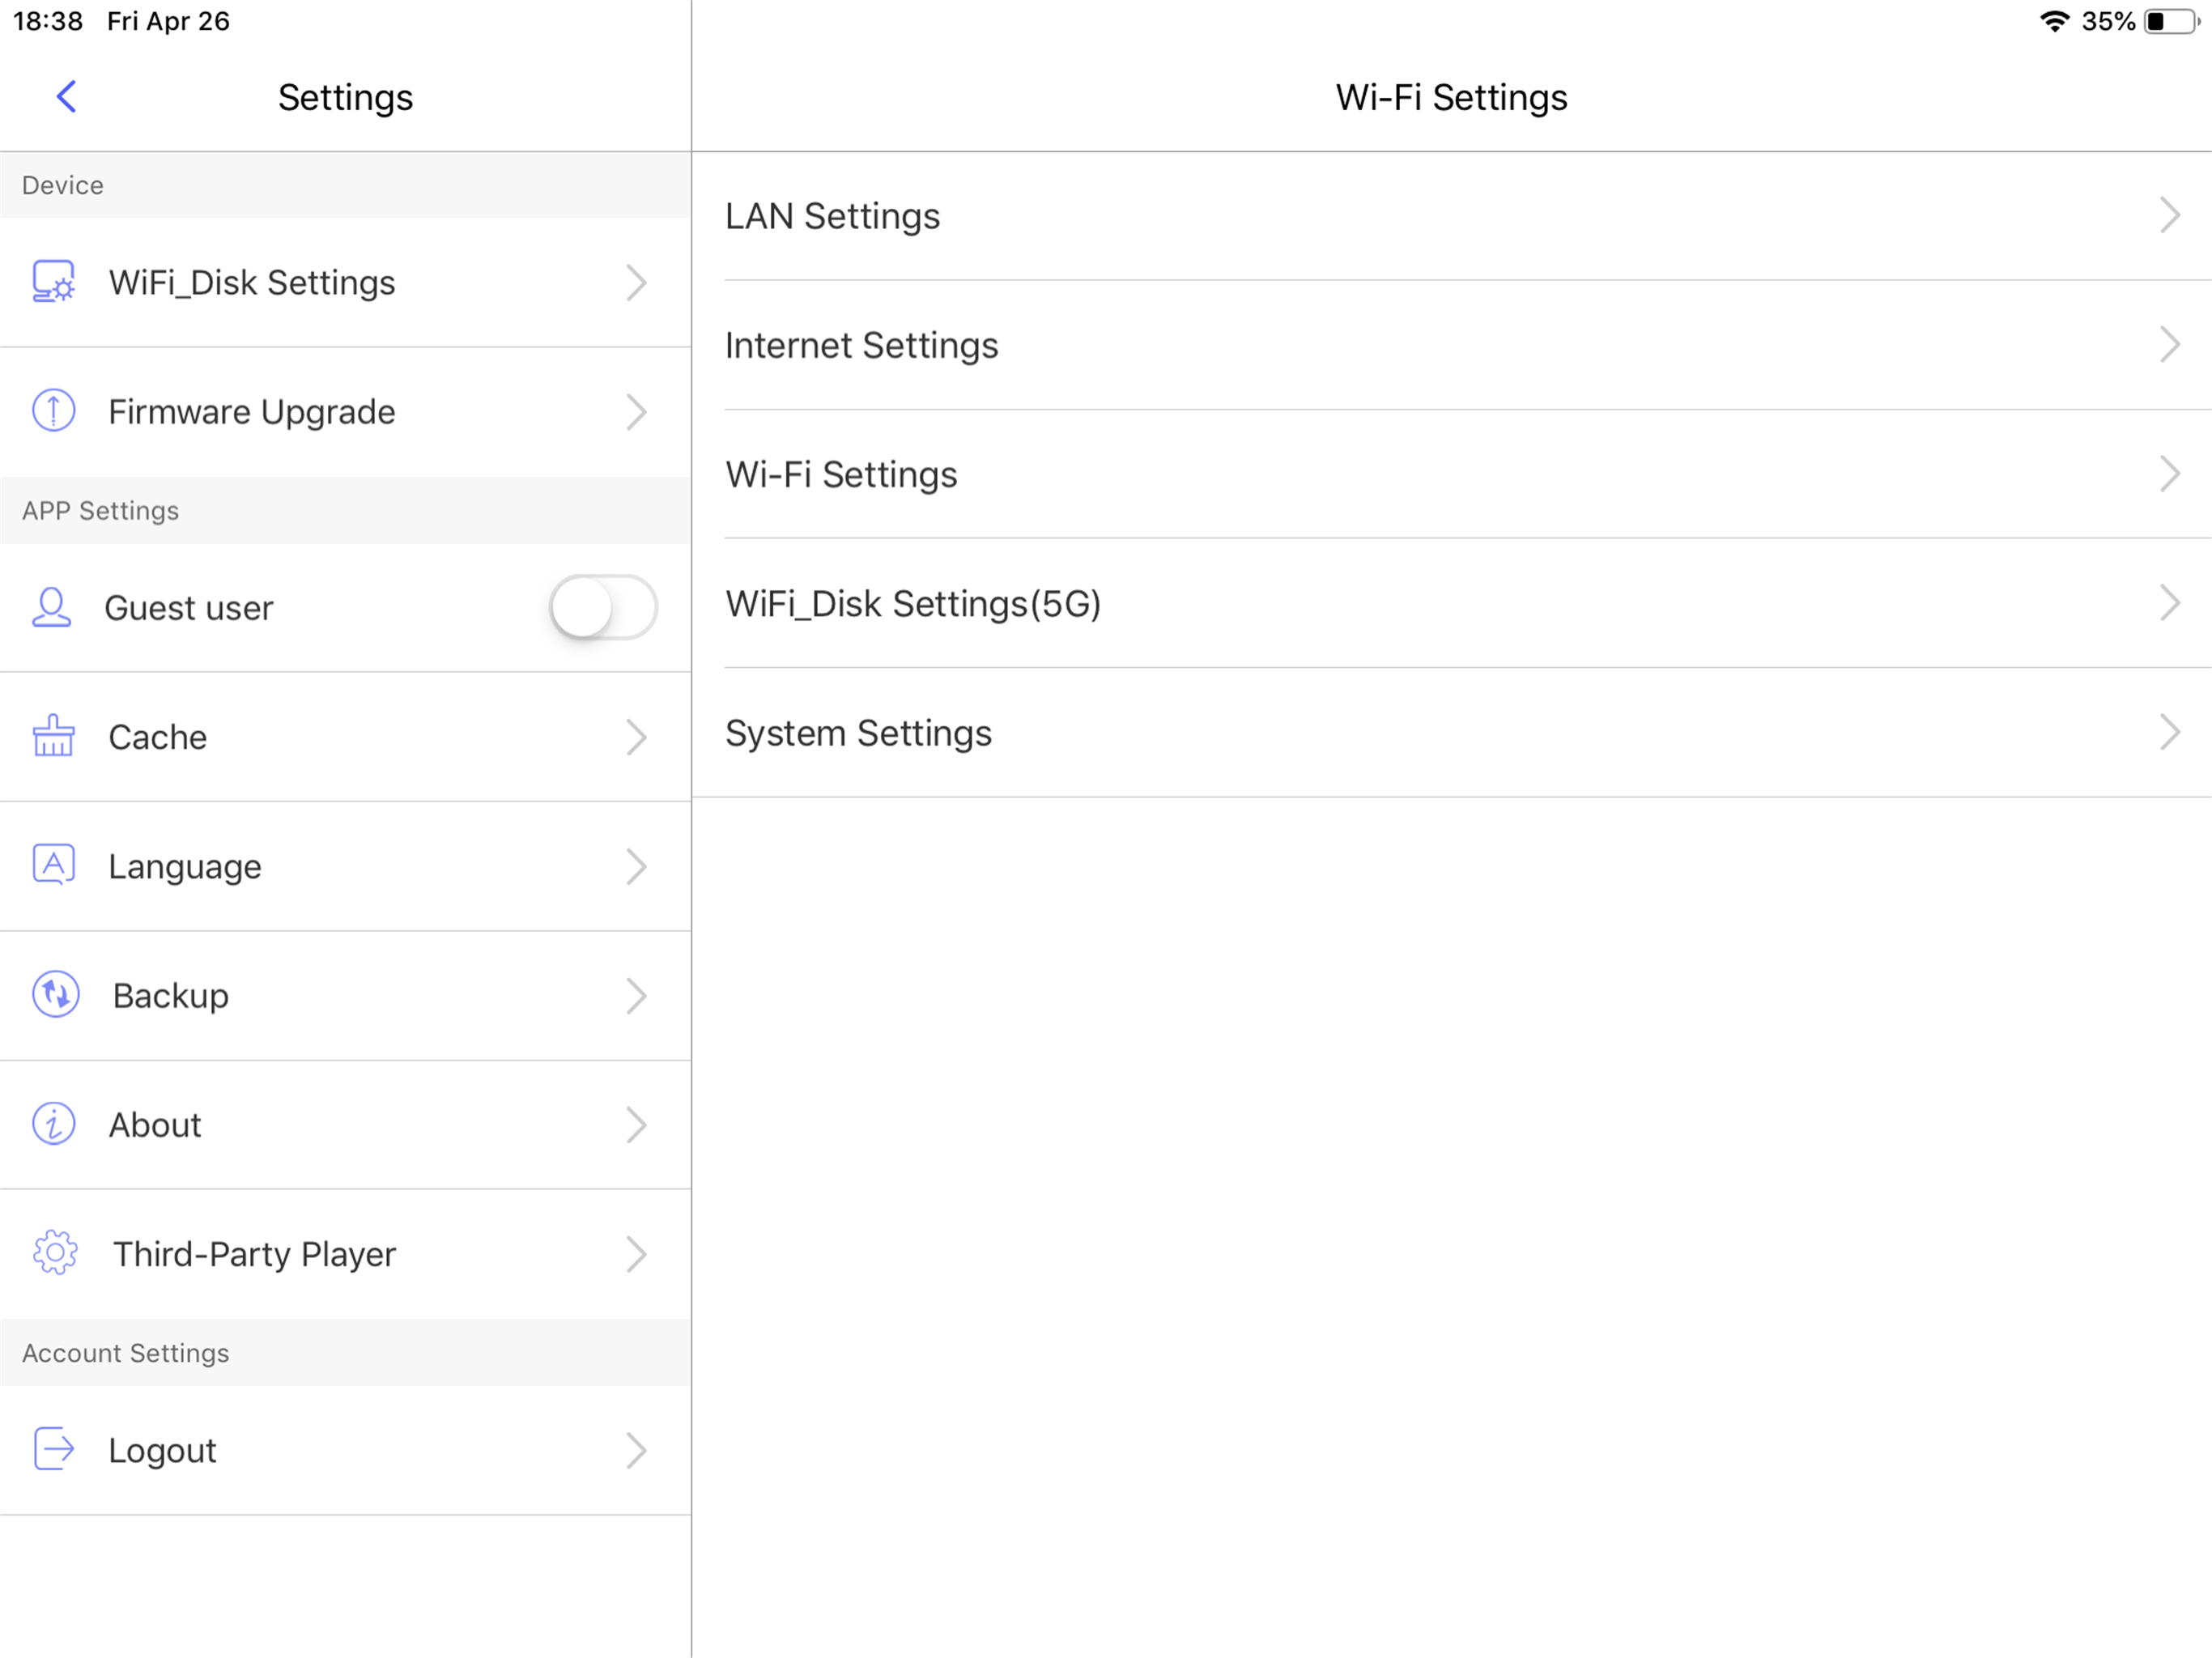Open the Wi-Fi Settings row chevron
Image resolution: width=2212 pixels, height=1658 pixels.
click(2169, 474)
